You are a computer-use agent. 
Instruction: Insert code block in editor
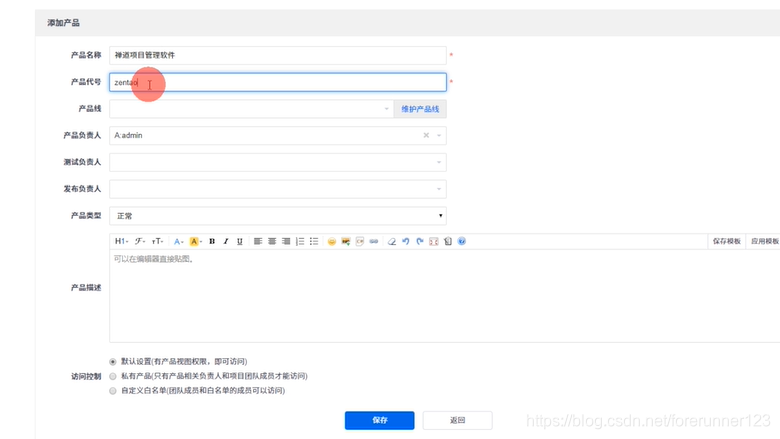(360, 241)
